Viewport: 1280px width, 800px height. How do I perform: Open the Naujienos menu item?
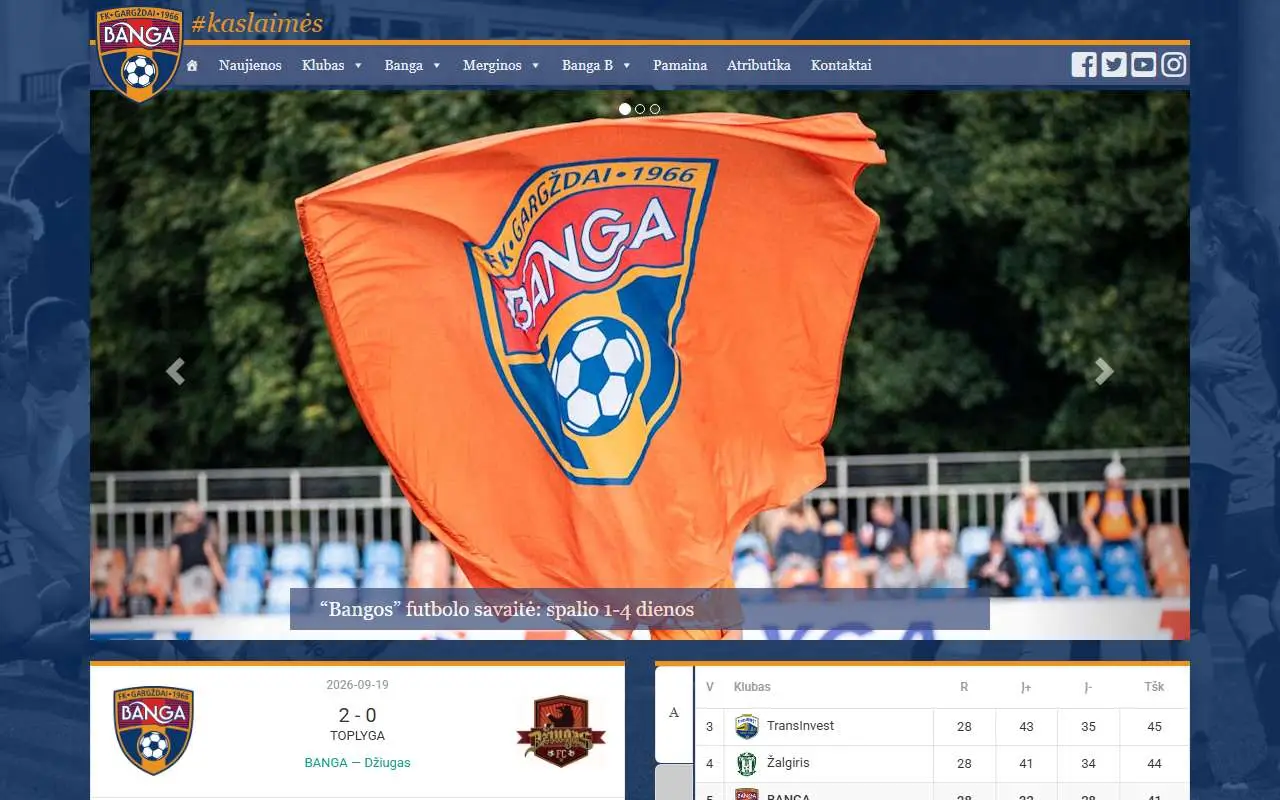coord(250,65)
